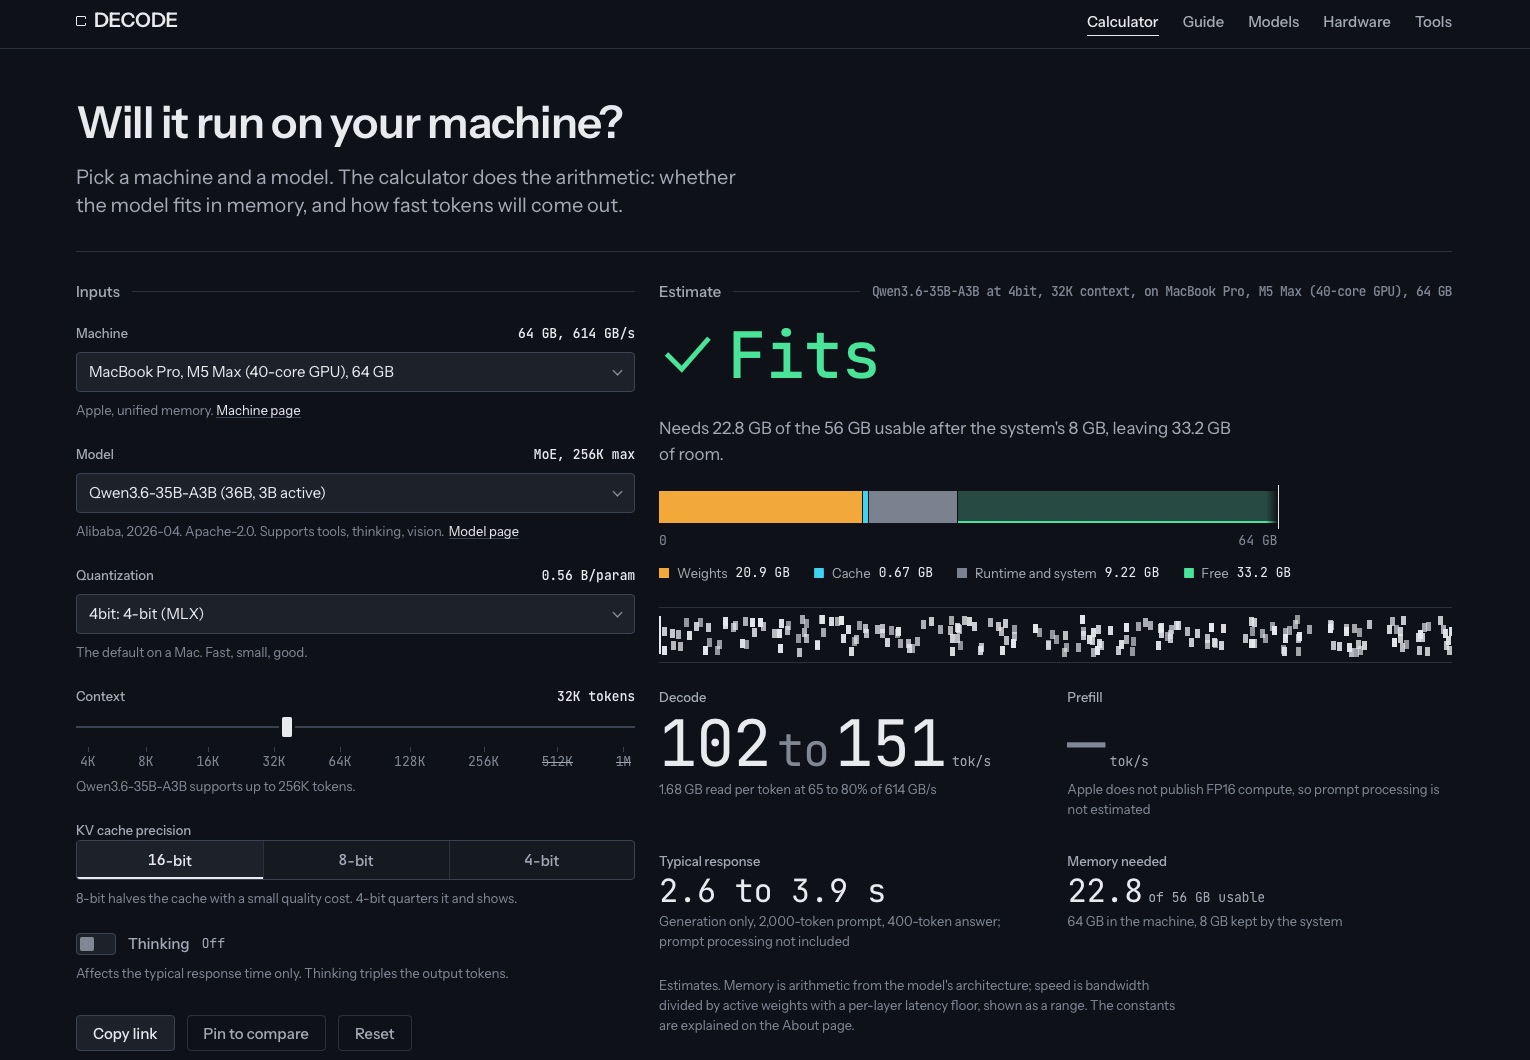Open the Quantization dropdown showing 4-bit (MLX)

point(355,614)
